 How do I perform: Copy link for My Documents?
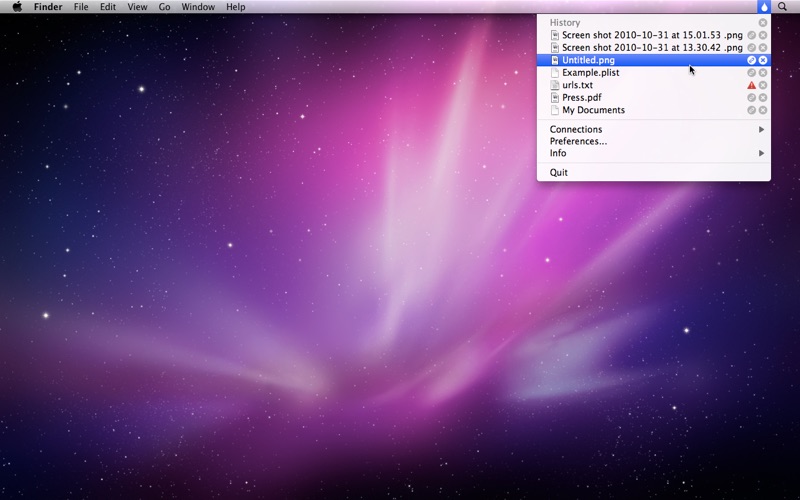pos(752,110)
